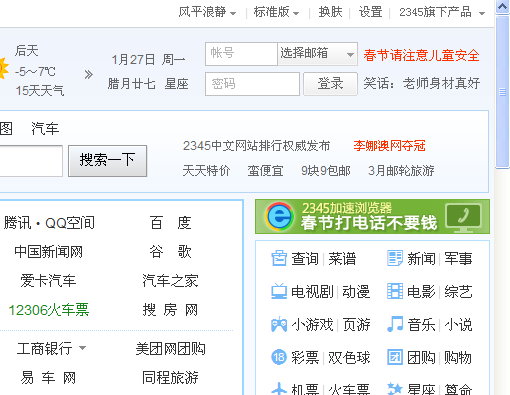Click the TV icon beside 电视剧
Image resolution: width=510 pixels, height=395 pixels.
click(x=279, y=291)
